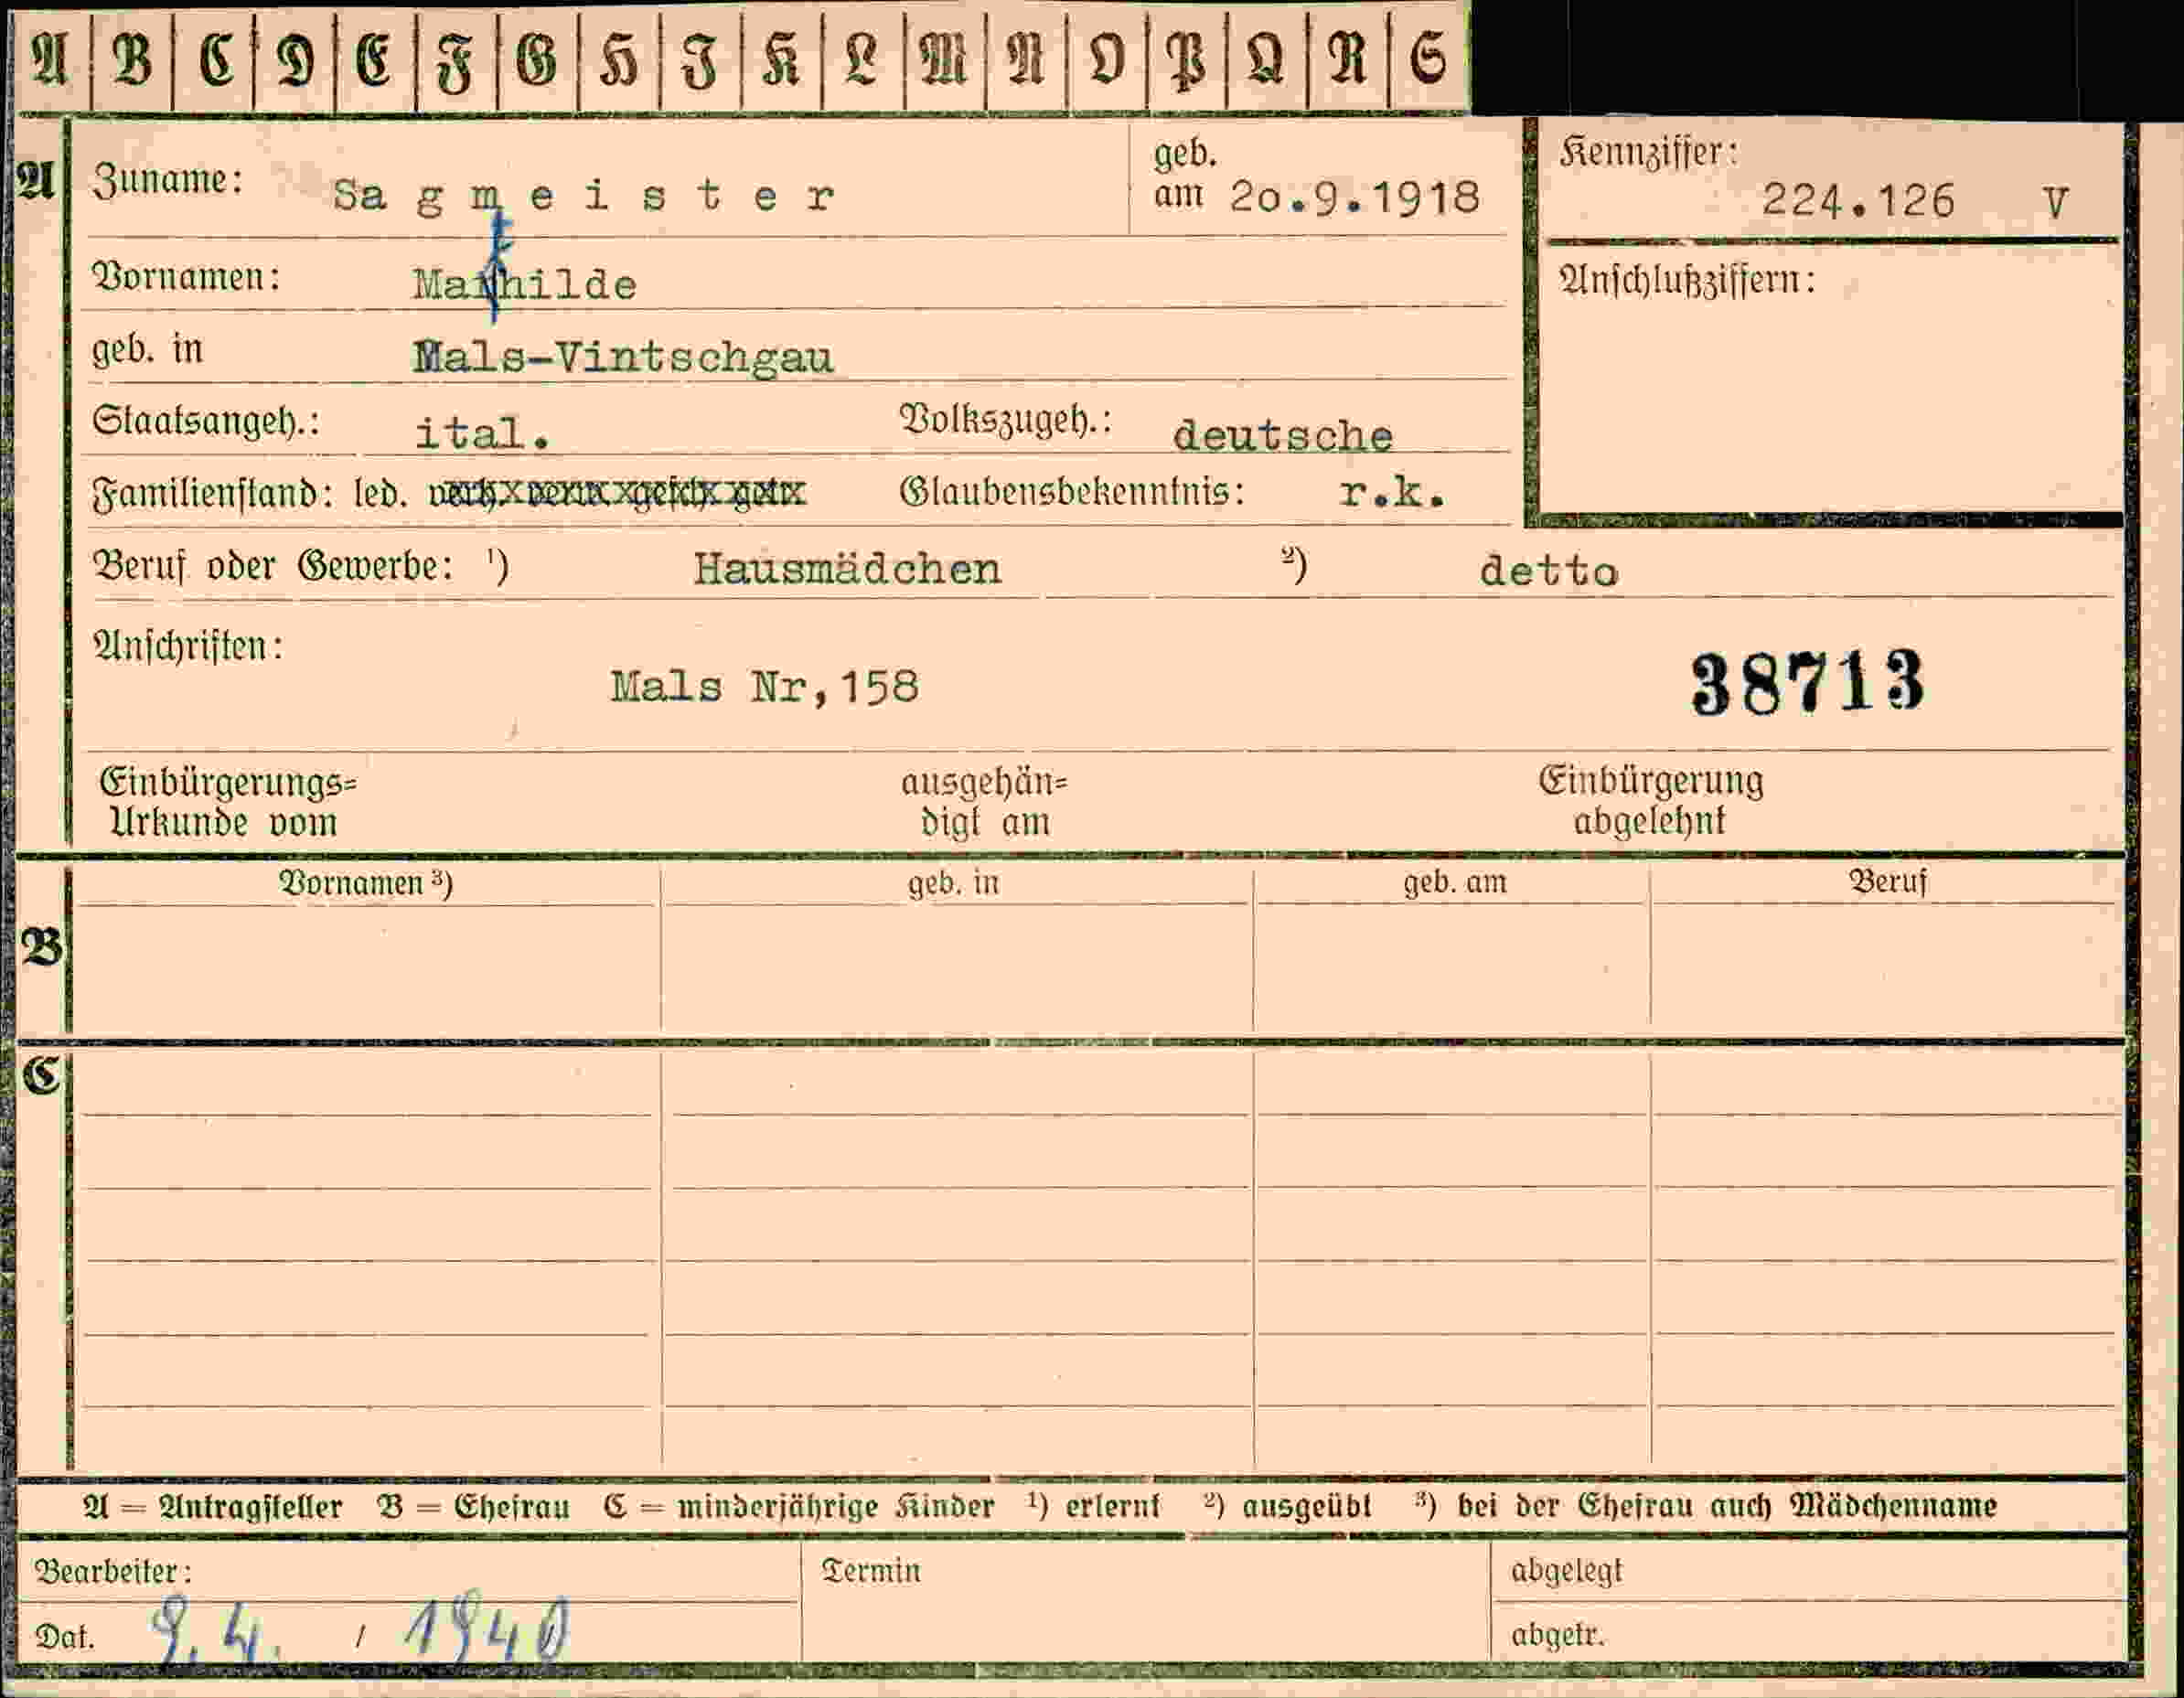Viewport: 2184px width, 1698px height.
Task: Open the letter K index tab
Action: click(x=783, y=60)
